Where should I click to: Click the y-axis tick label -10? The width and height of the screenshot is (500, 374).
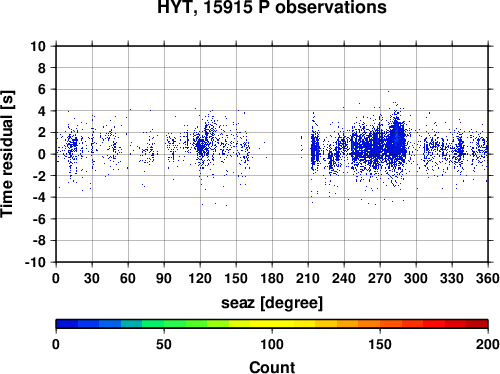pos(35,262)
